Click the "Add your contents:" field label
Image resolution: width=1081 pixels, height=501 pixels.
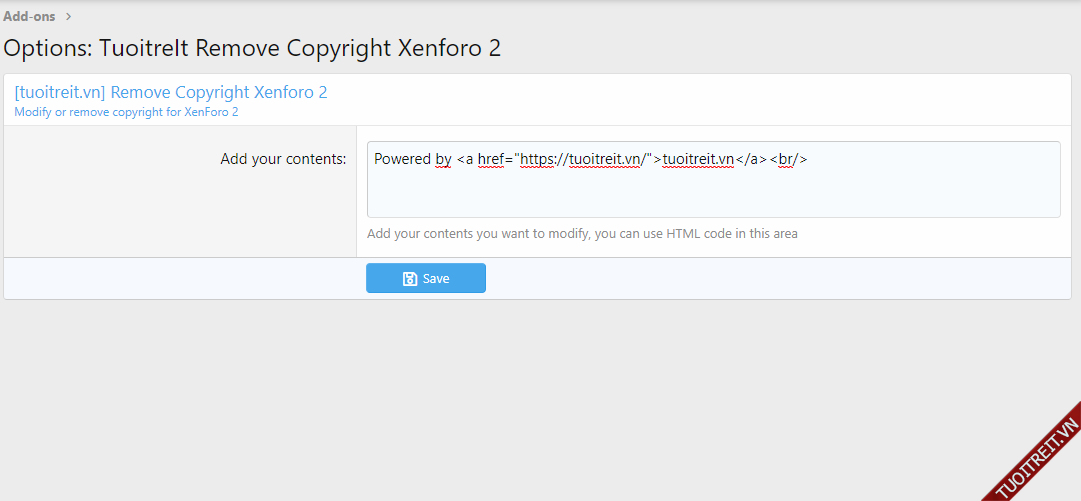coord(283,159)
